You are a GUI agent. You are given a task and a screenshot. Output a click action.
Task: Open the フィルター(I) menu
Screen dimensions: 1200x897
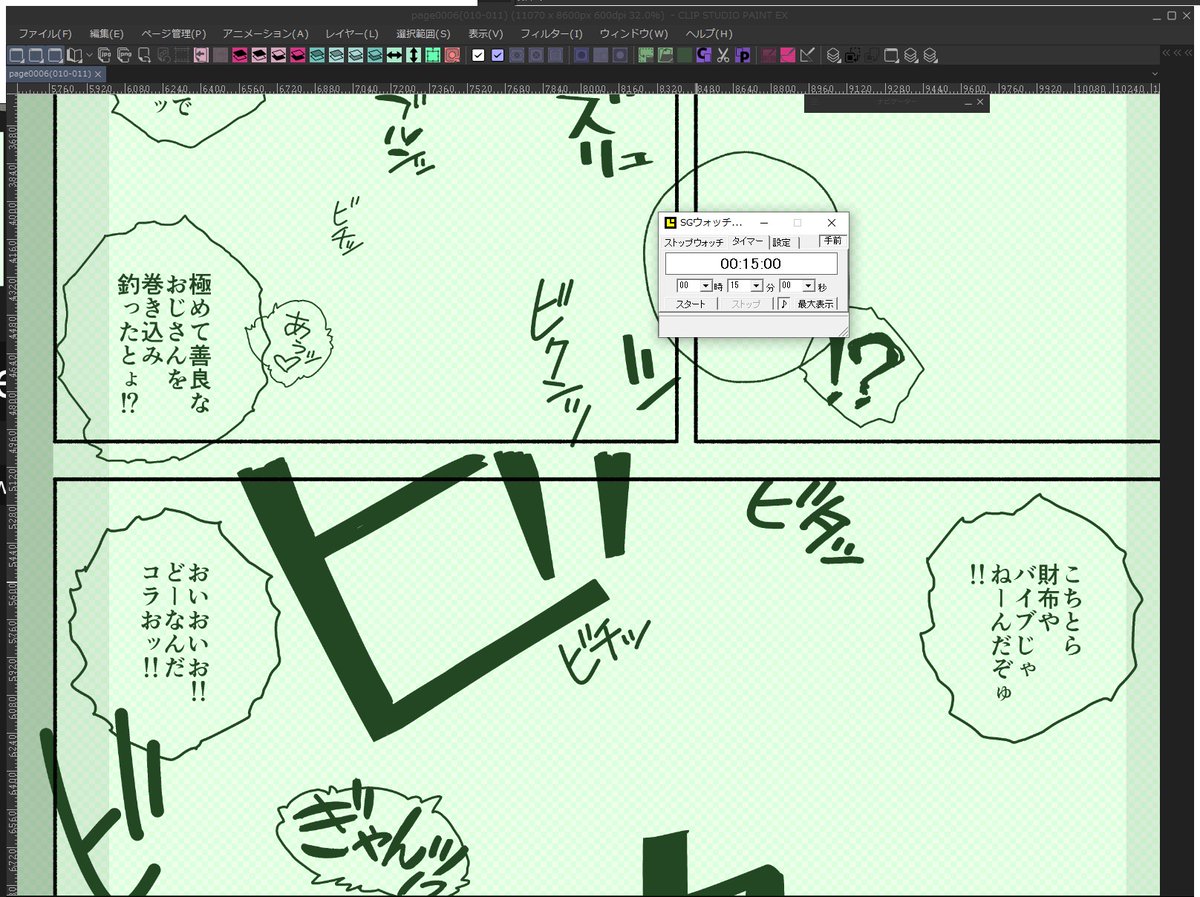pyautogui.click(x=554, y=33)
